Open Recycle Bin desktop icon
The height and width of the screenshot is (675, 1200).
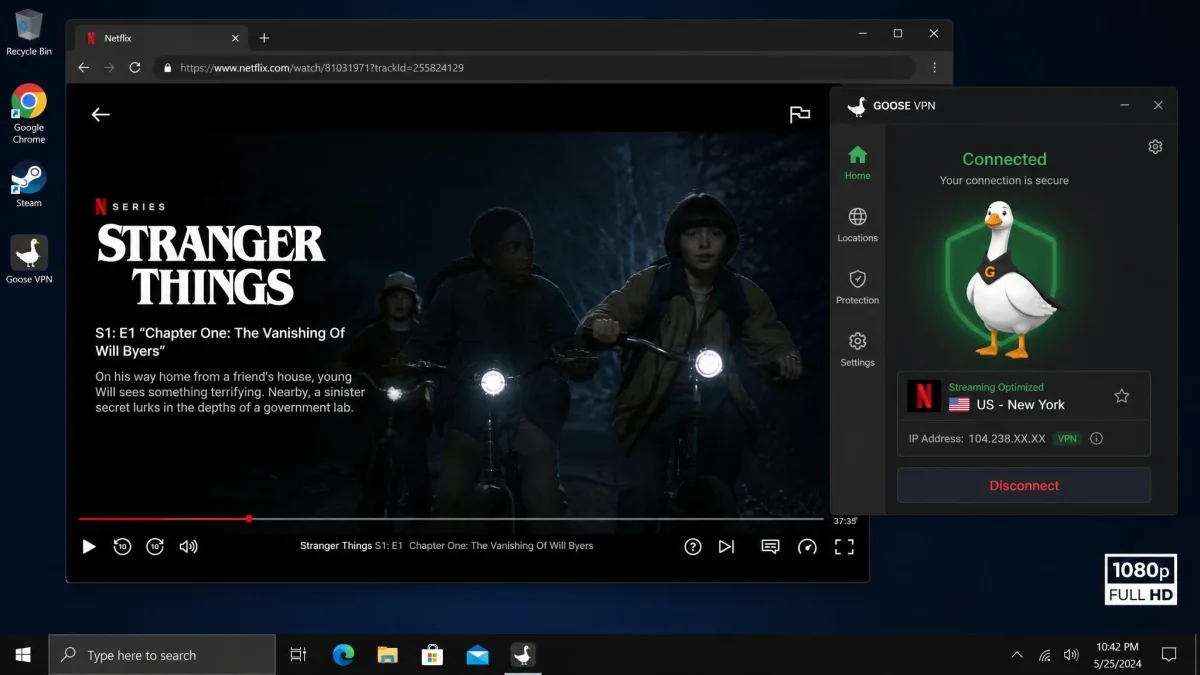[29, 32]
